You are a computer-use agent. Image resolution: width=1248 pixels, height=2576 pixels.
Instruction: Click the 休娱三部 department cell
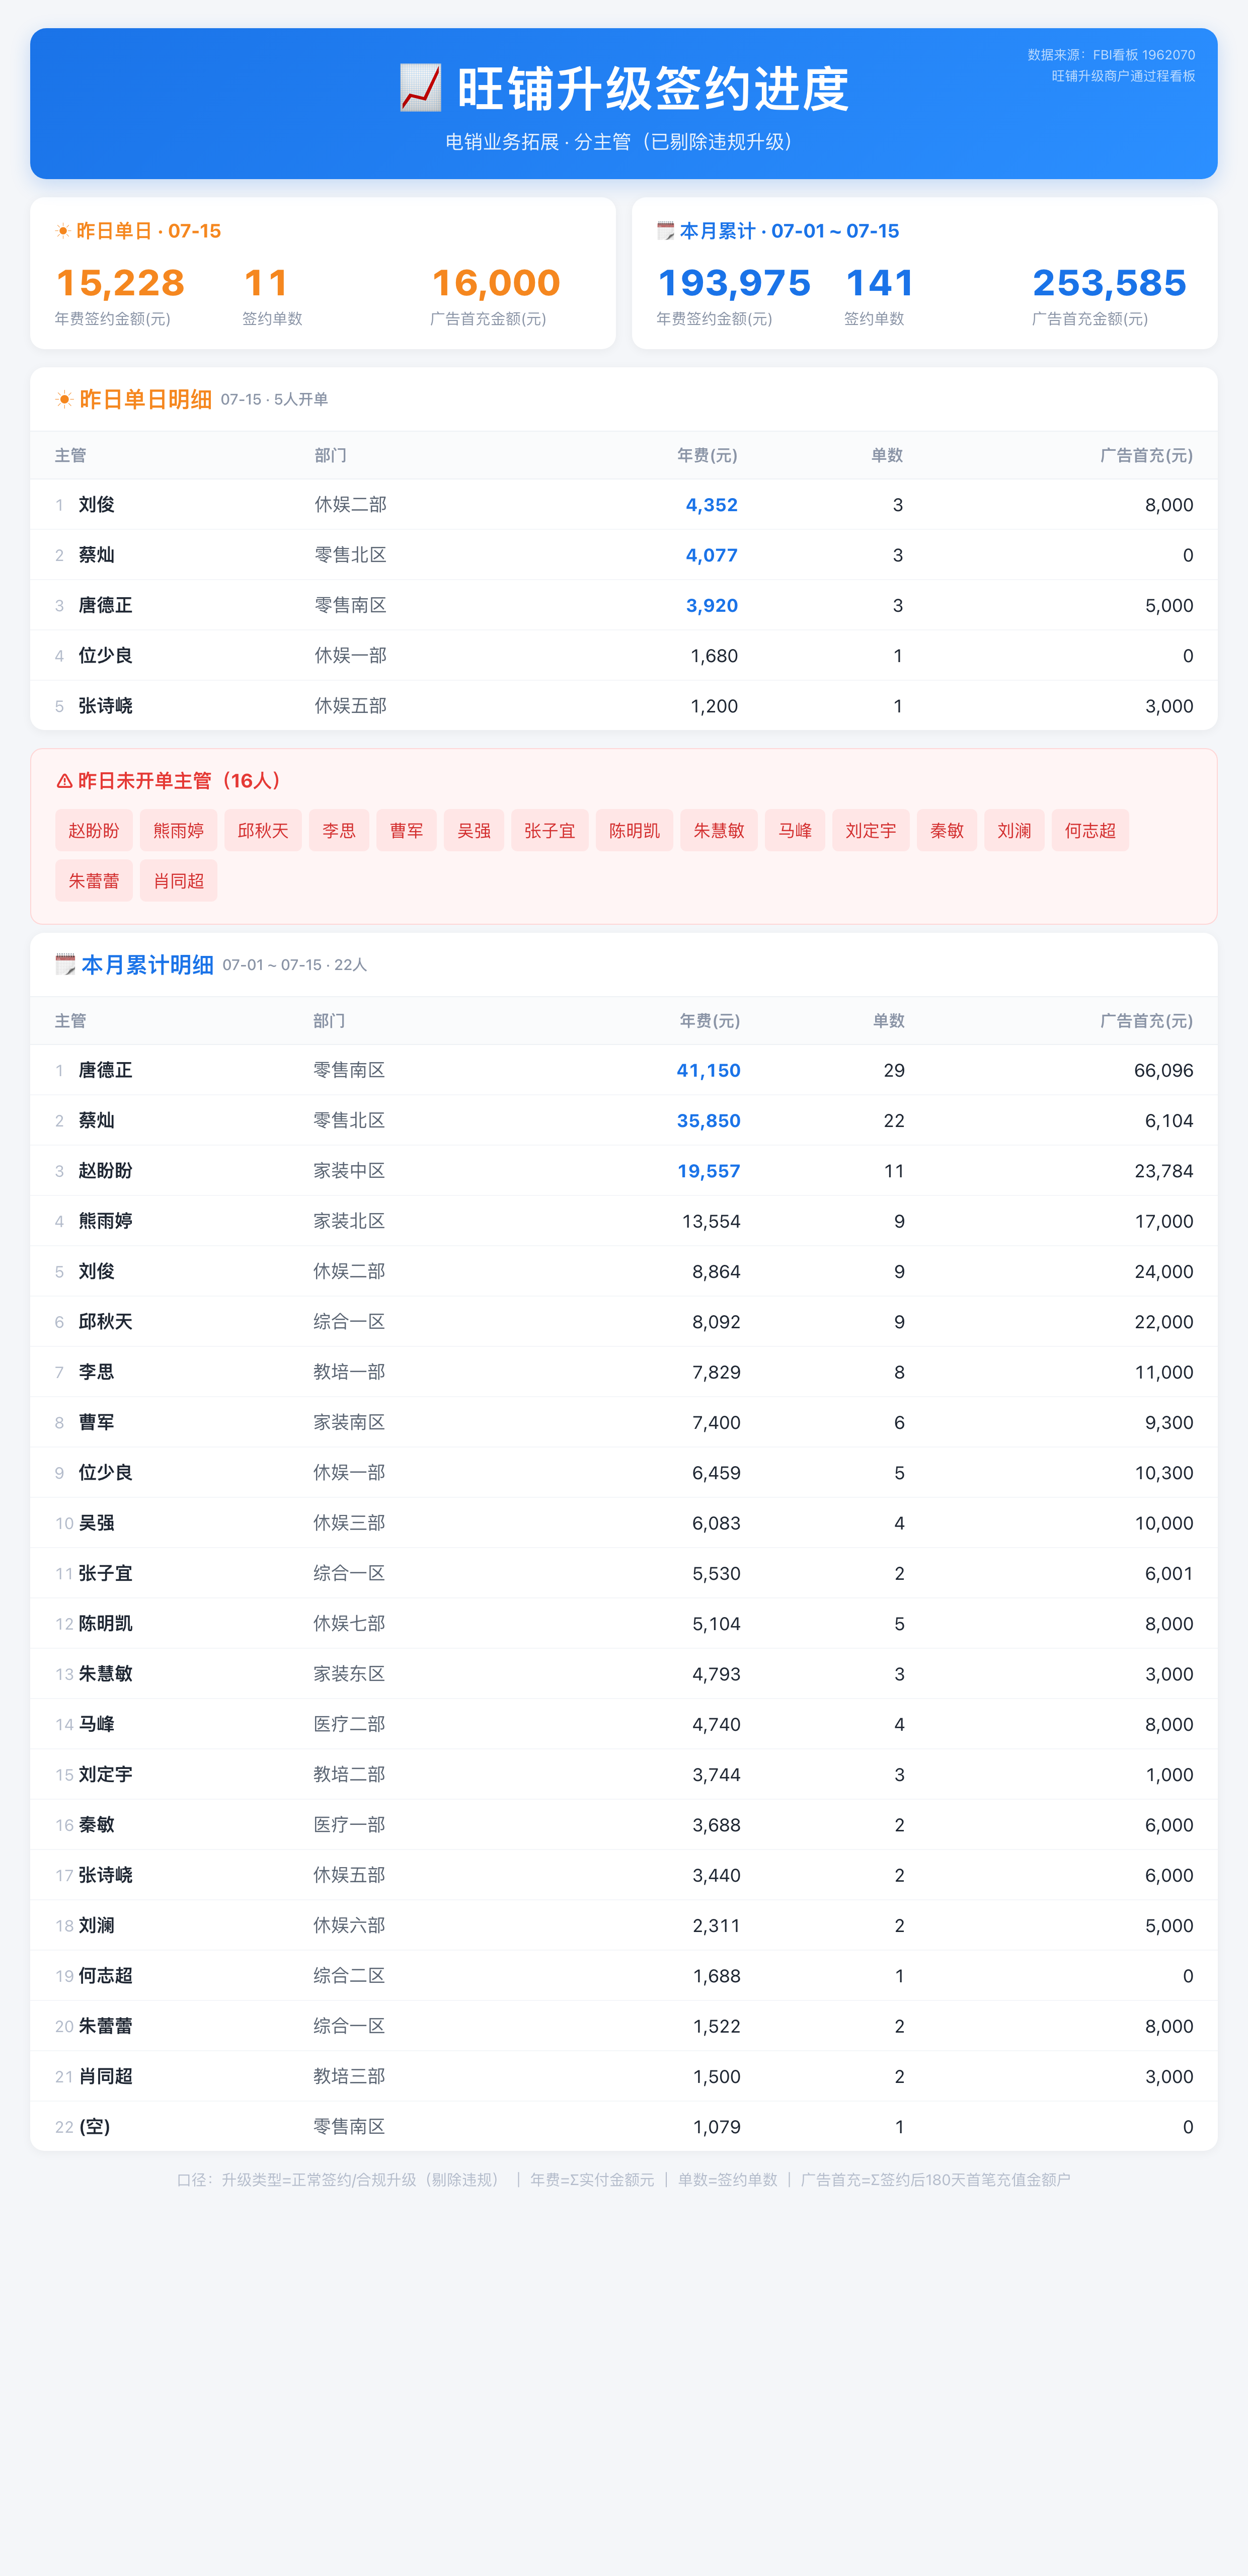pos(349,1523)
